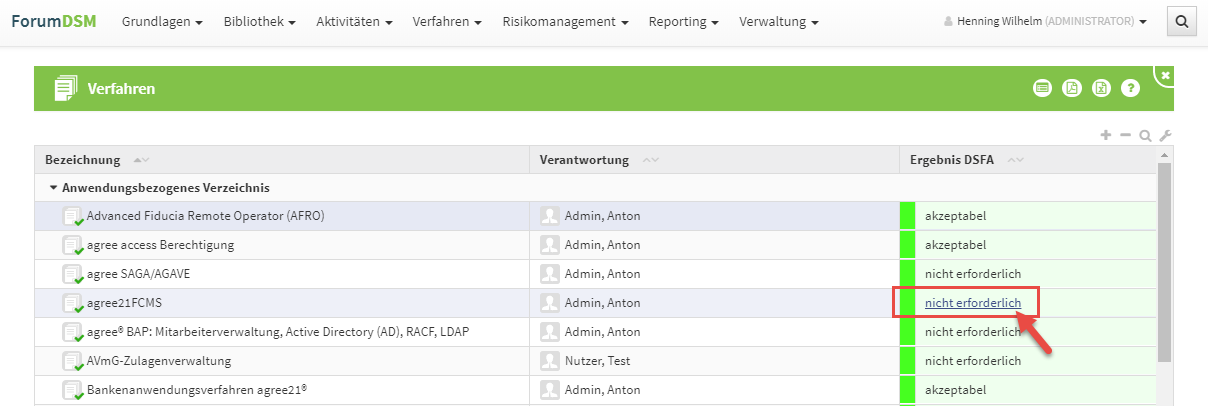Viewport: 1208px width, 406px height.
Task: Open table settings wrench icon
Action: (x=1164, y=135)
